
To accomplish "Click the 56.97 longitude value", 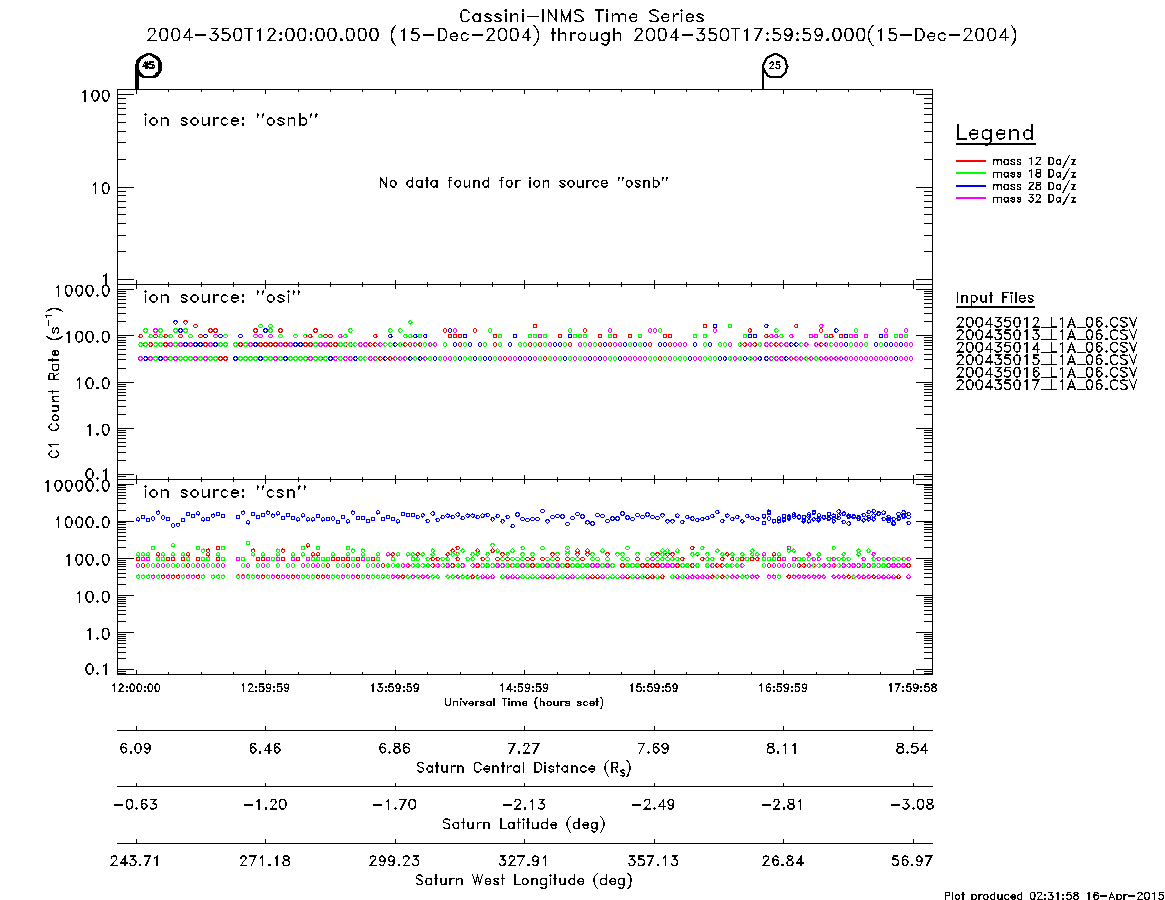I will [x=912, y=861].
